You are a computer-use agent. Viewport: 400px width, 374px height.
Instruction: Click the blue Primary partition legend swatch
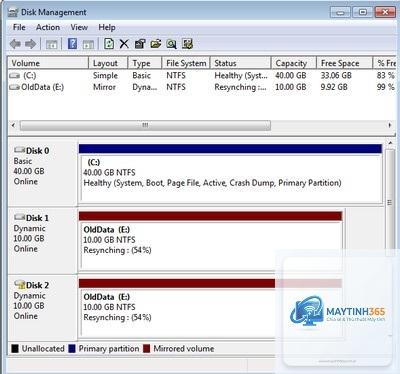click(x=72, y=349)
